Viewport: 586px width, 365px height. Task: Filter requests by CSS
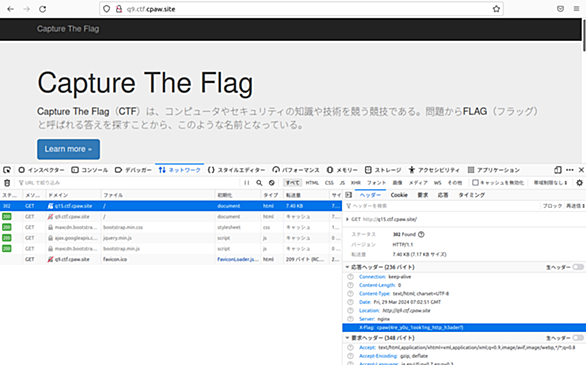tap(329, 183)
